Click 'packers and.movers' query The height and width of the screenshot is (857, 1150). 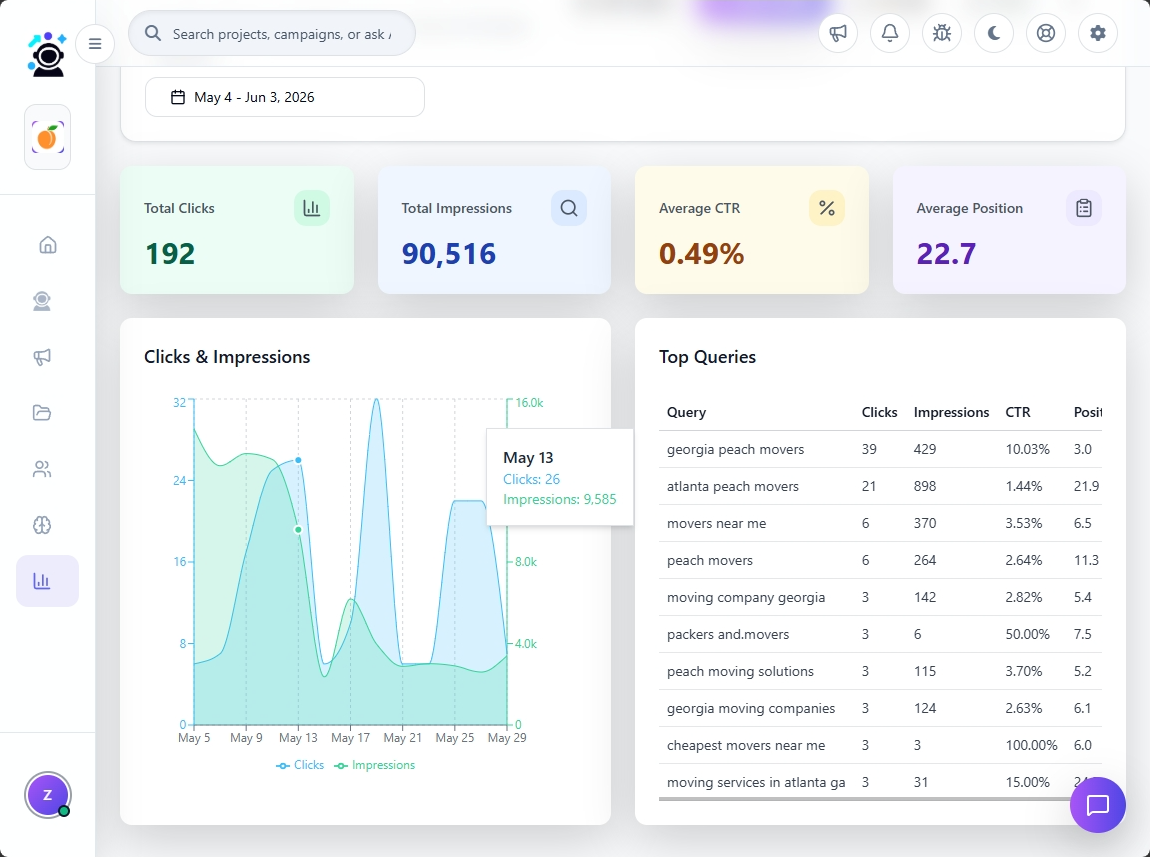point(728,634)
